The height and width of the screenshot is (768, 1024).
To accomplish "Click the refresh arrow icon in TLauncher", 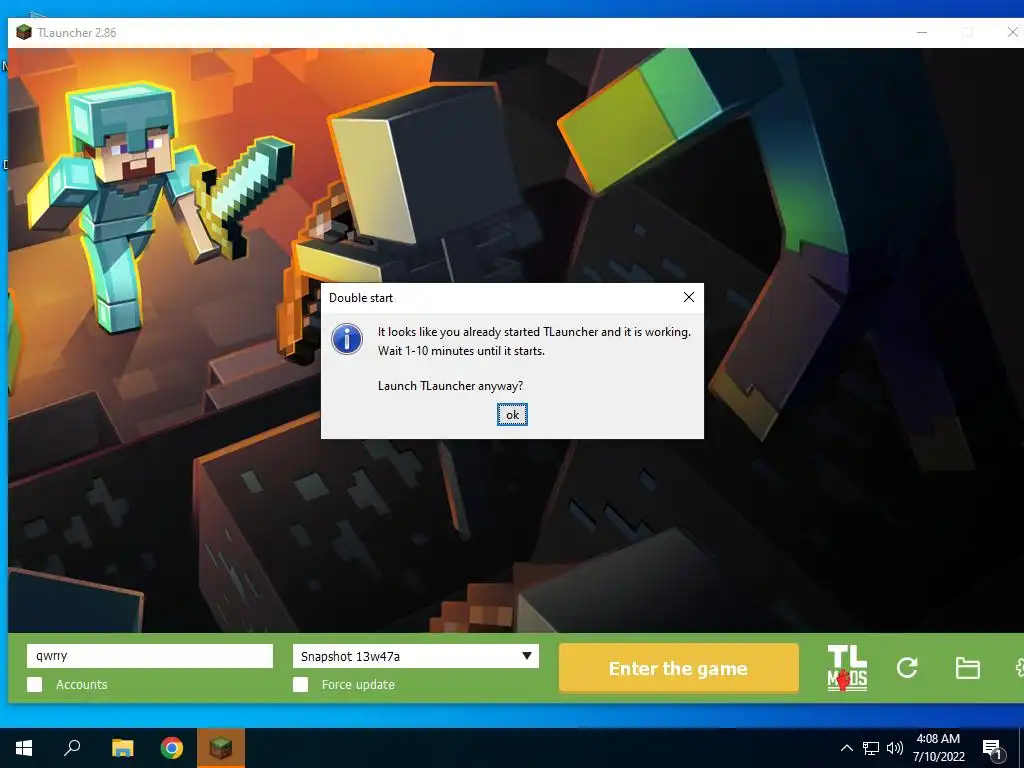I will point(907,667).
